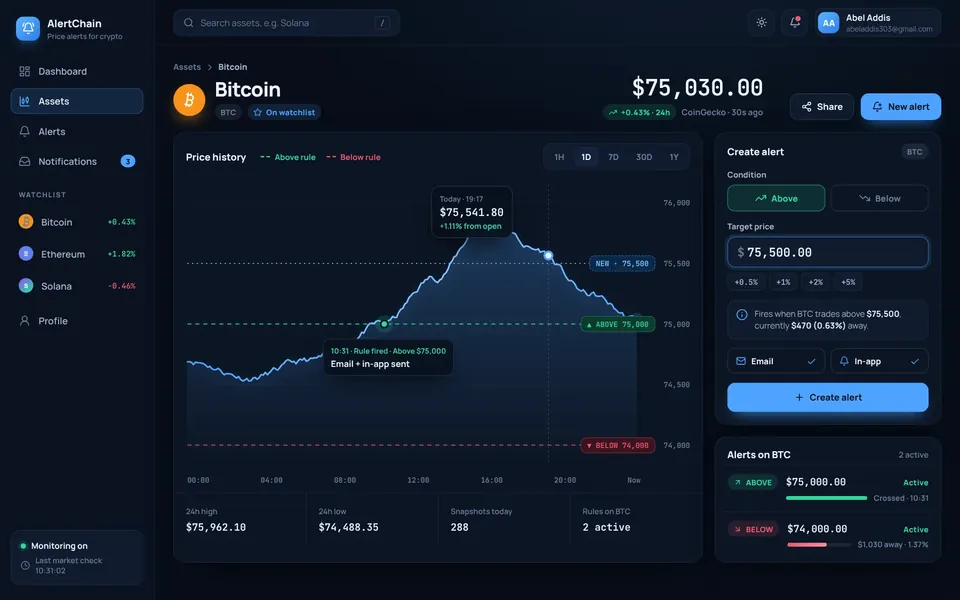Toggle the Email notification channel

(x=776, y=361)
